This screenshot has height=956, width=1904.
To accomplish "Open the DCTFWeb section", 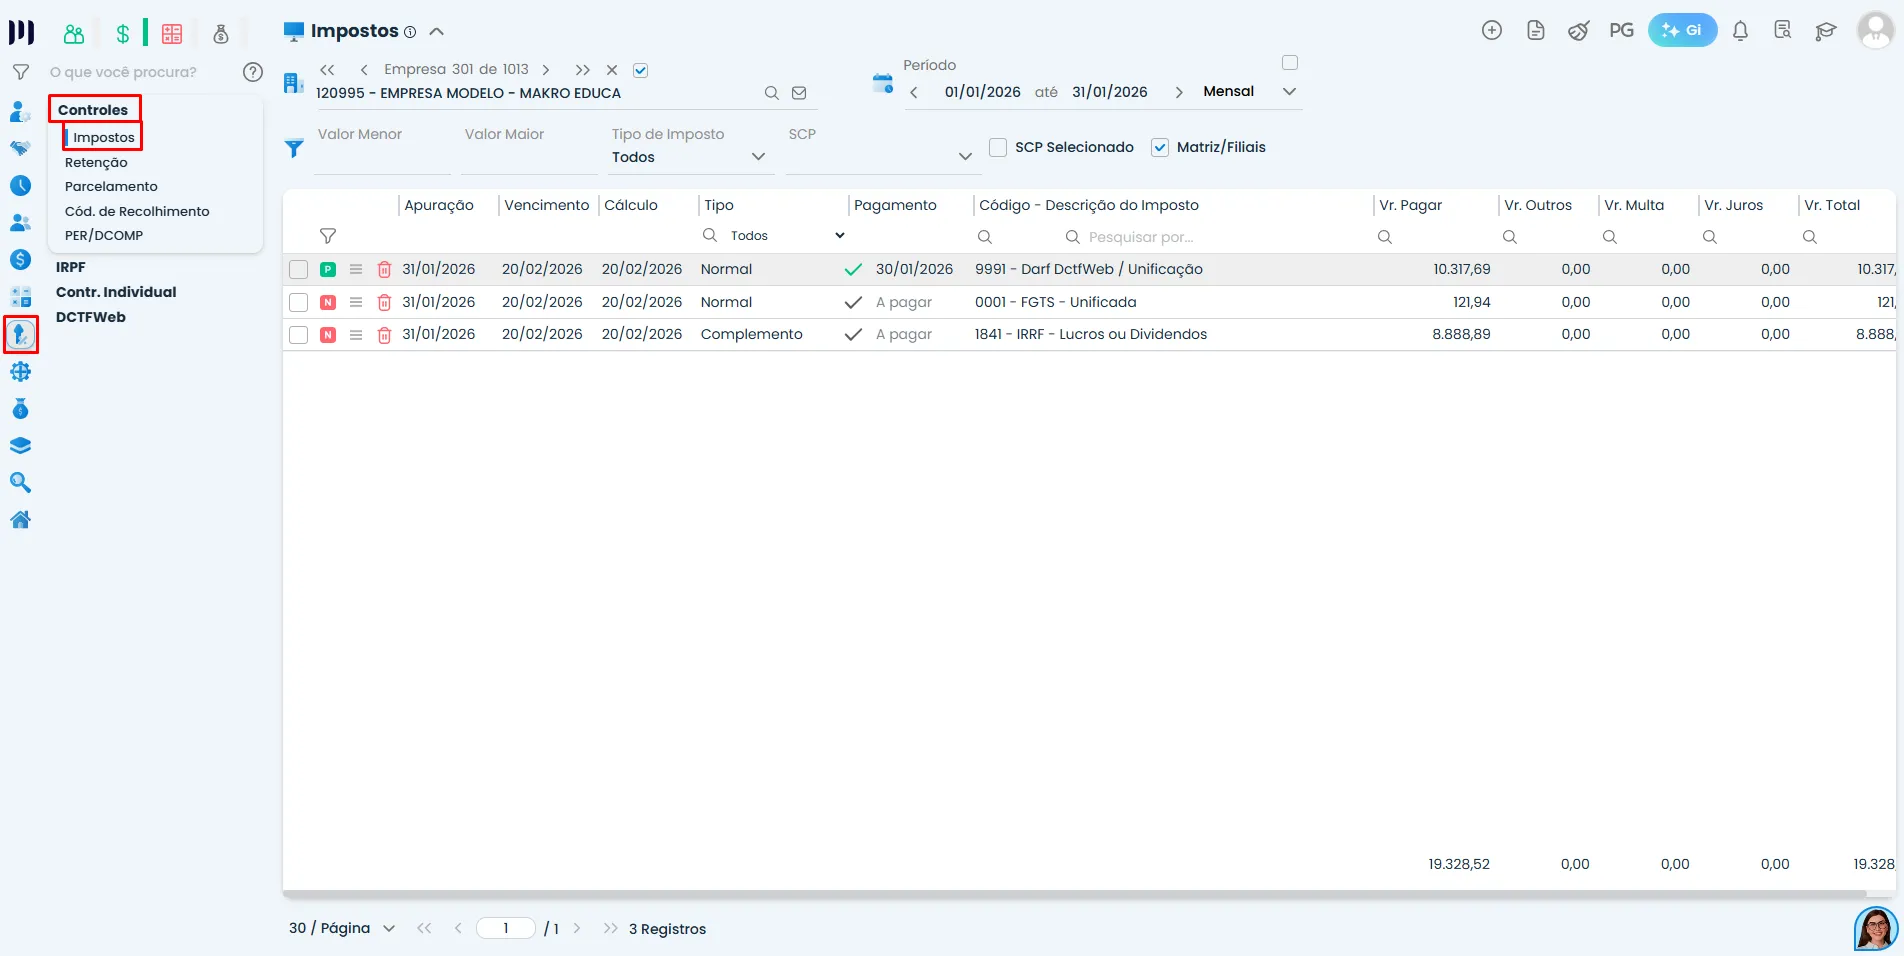I will click(x=91, y=317).
